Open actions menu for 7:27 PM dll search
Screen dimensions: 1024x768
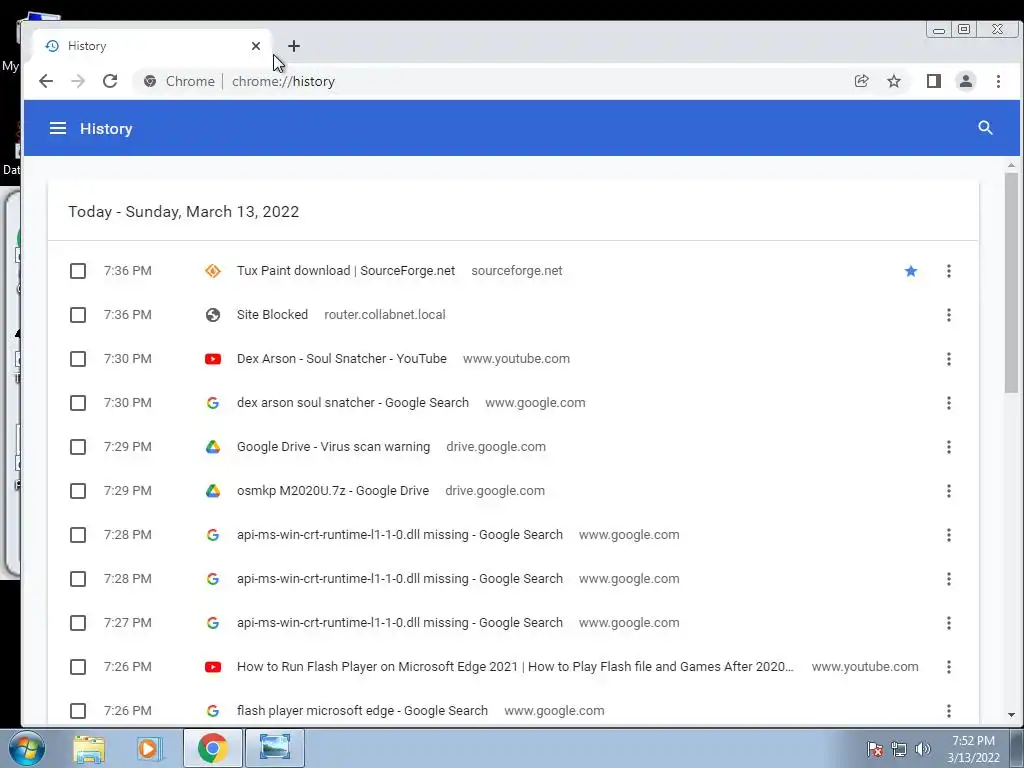tap(949, 623)
